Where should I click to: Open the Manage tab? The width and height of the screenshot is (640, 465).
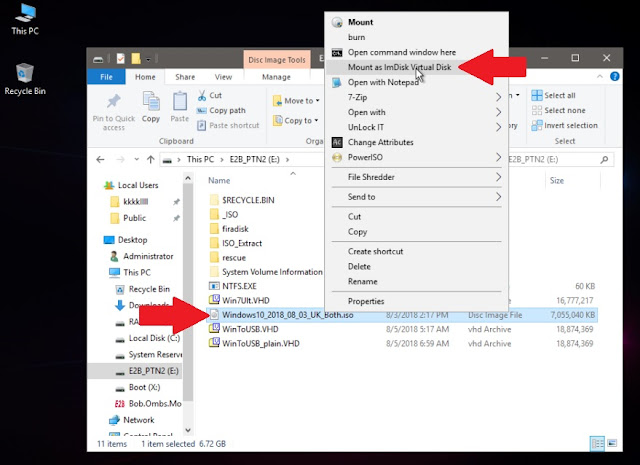pos(276,77)
